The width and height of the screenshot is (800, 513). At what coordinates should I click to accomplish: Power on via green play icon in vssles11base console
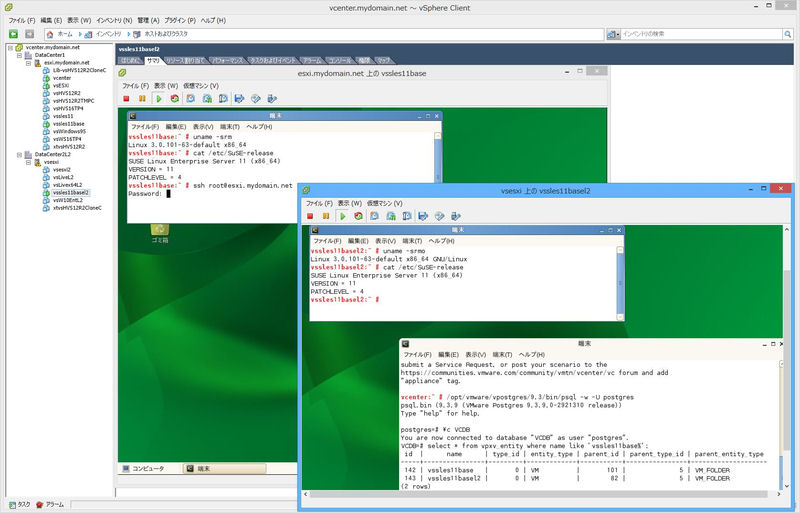(x=159, y=99)
